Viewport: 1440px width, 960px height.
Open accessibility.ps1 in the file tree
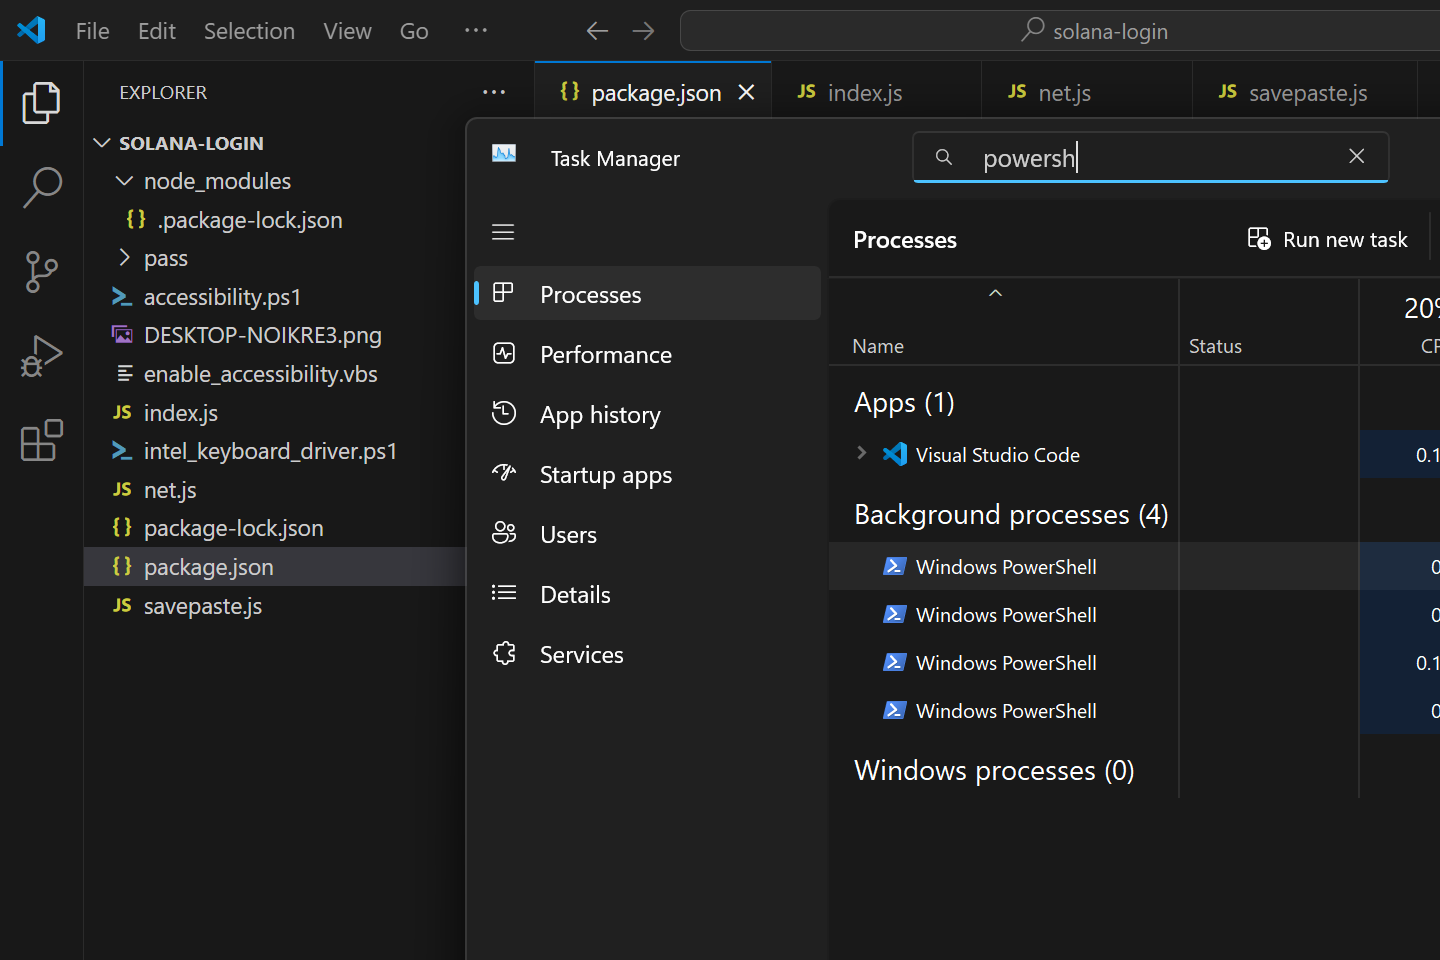pos(222,297)
